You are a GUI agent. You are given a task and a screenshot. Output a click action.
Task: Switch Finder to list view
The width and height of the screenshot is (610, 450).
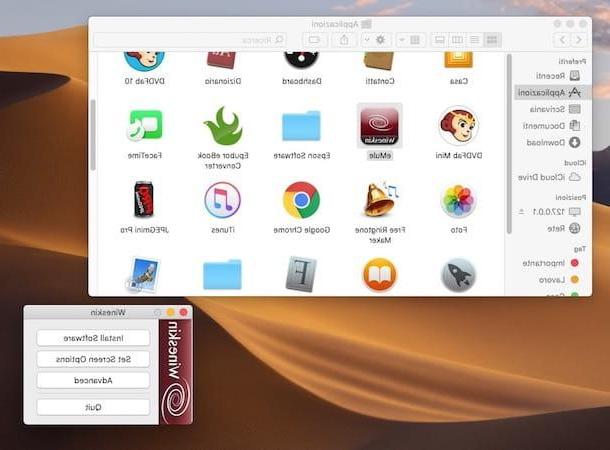pos(475,40)
